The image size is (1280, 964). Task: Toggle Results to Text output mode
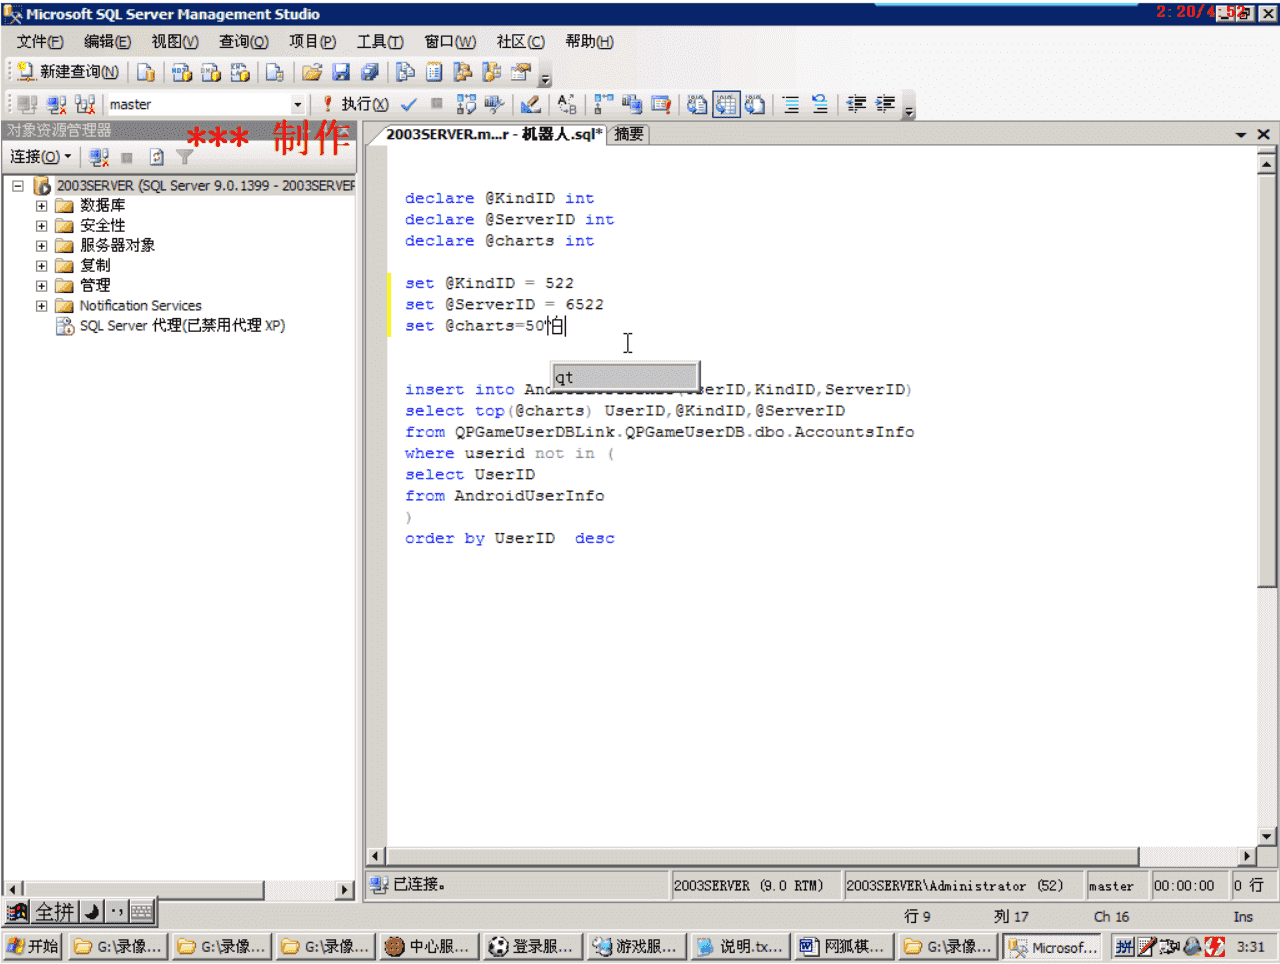click(697, 104)
